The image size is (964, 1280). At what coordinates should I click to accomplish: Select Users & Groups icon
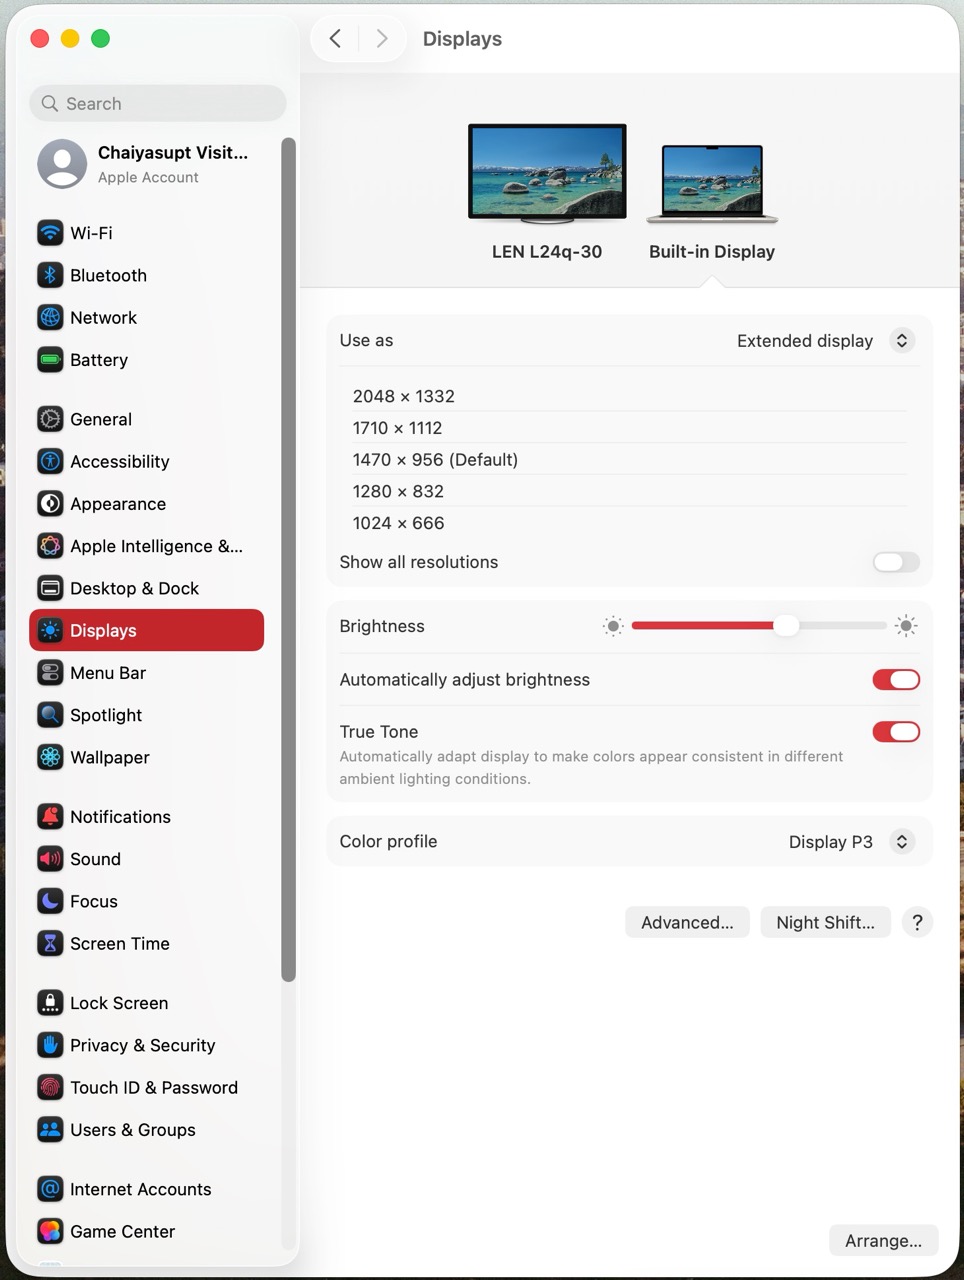click(x=50, y=1130)
